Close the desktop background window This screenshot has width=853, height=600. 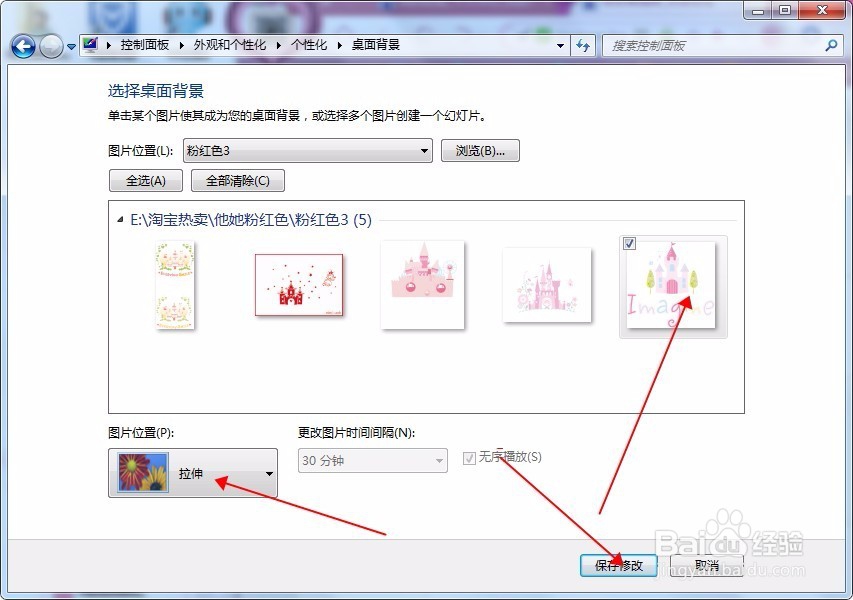tap(821, 10)
